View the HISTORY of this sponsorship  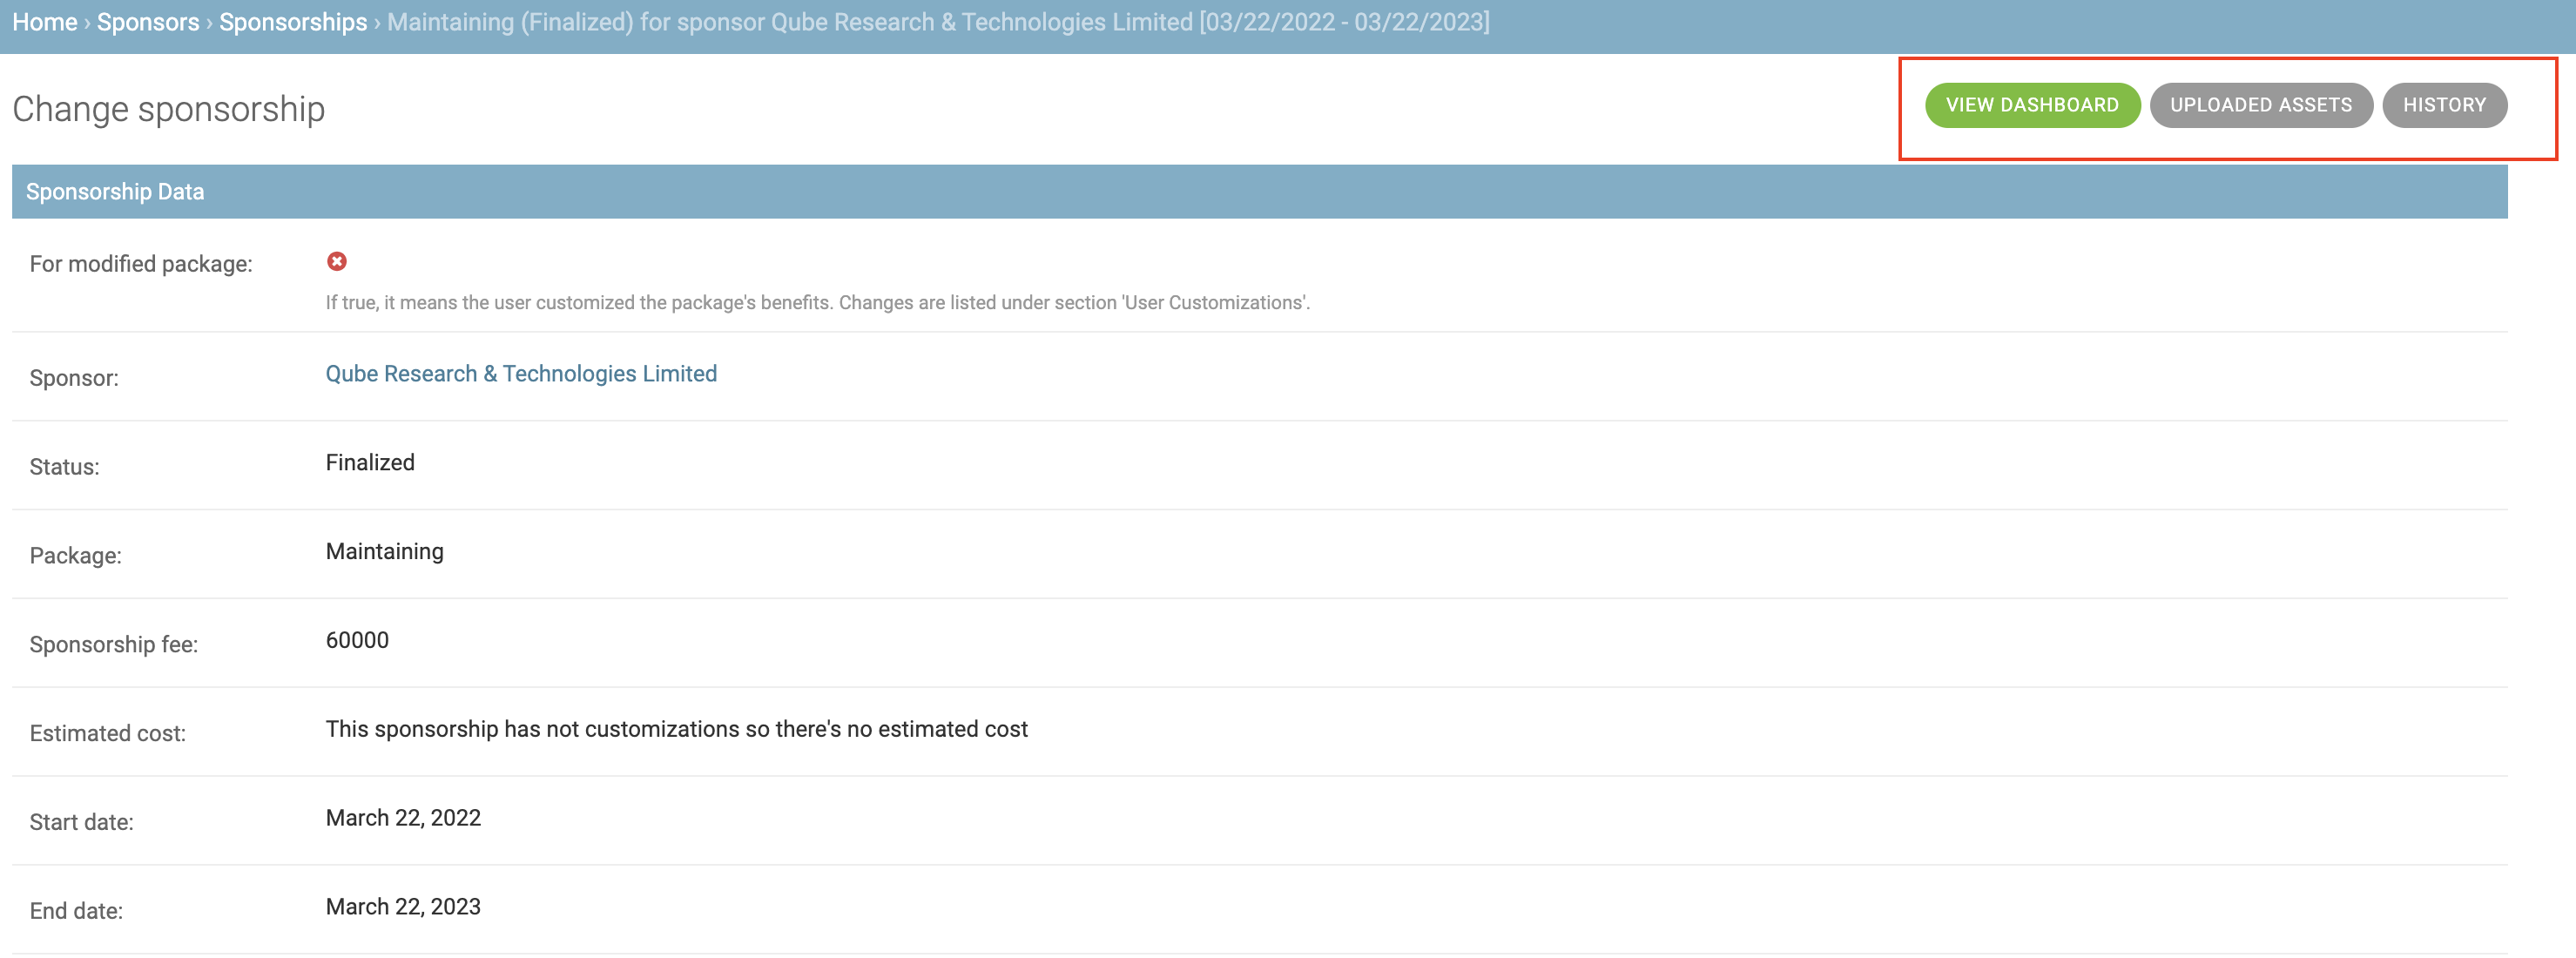pos(2445,104)
